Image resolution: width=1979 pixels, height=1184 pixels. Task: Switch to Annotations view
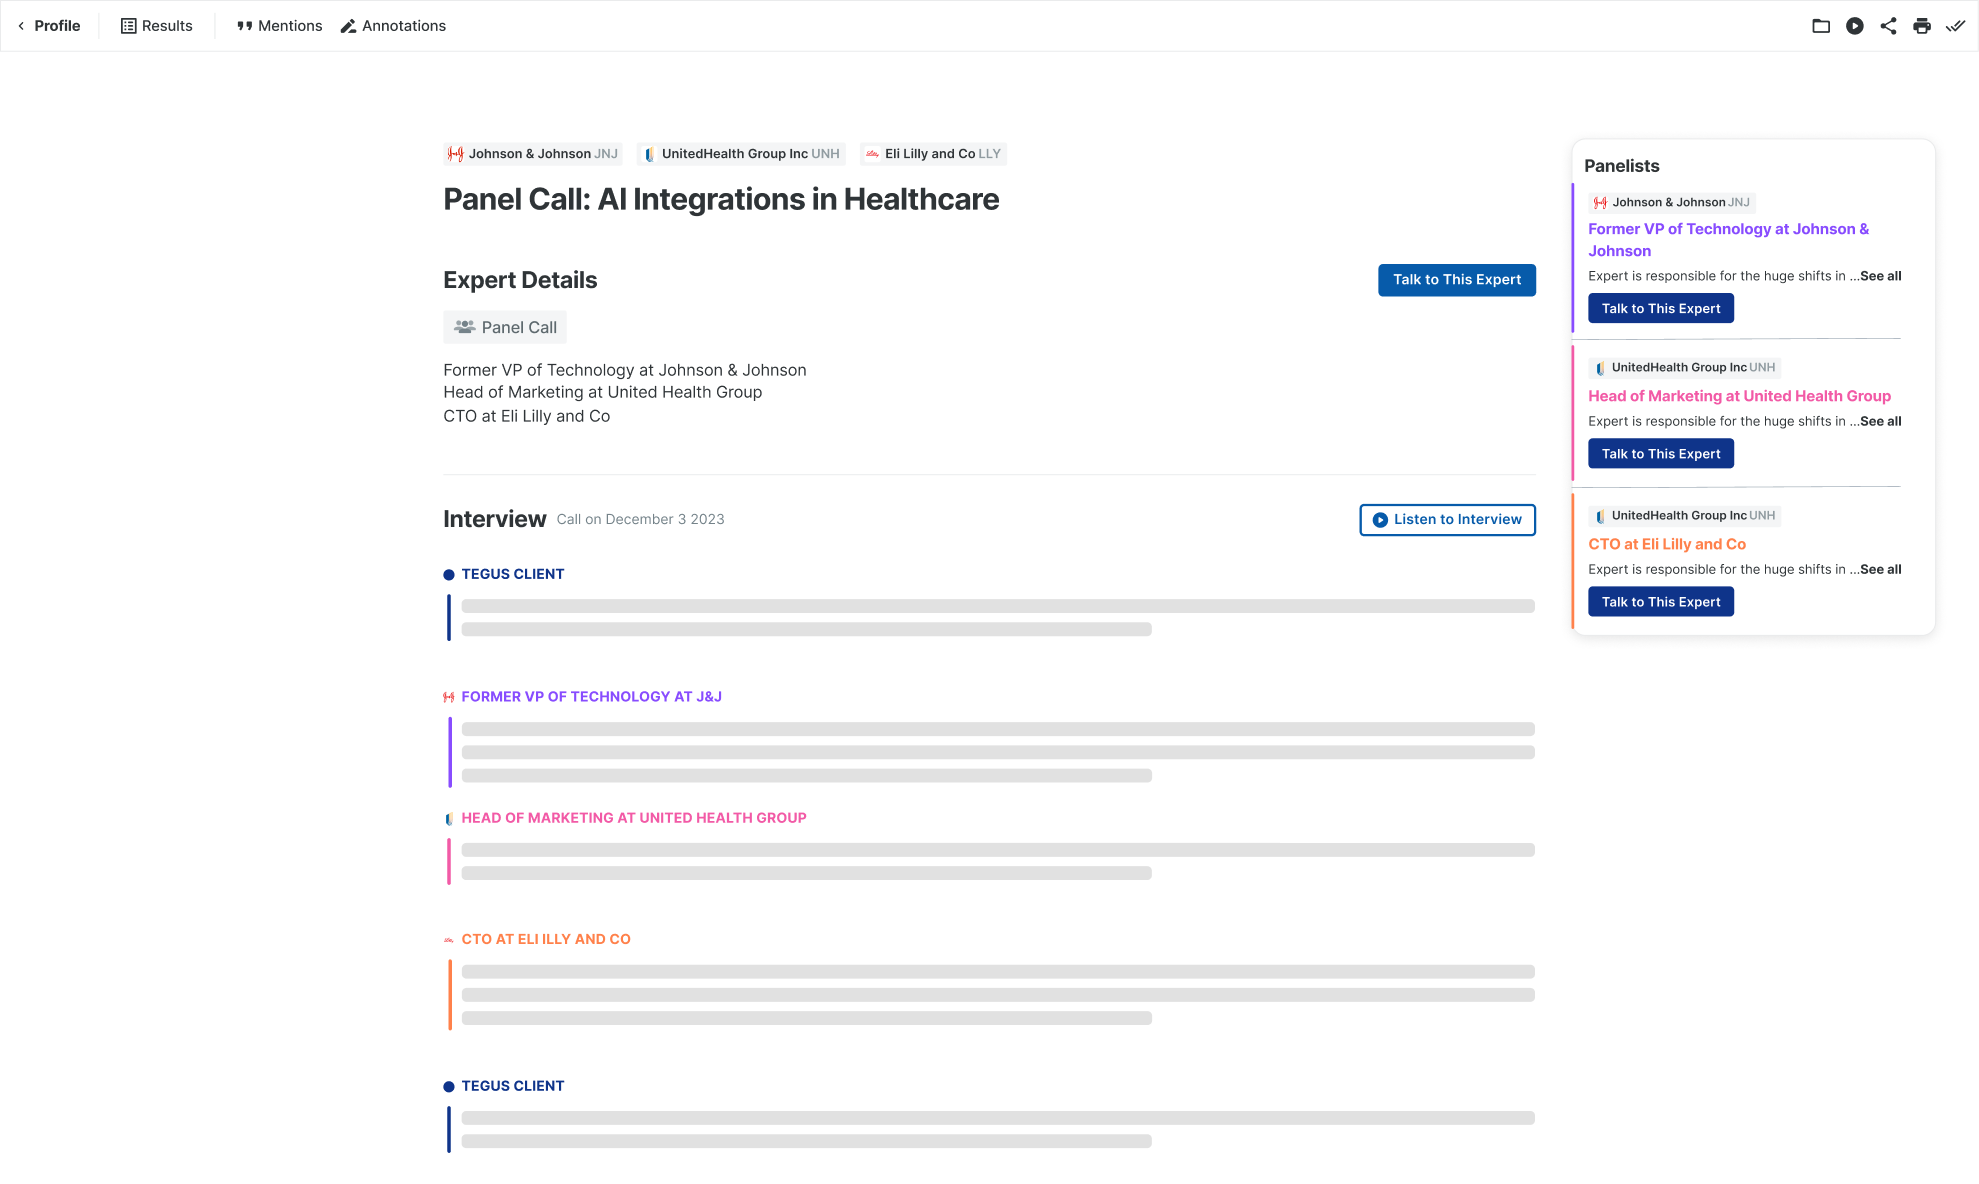[393, 26]
